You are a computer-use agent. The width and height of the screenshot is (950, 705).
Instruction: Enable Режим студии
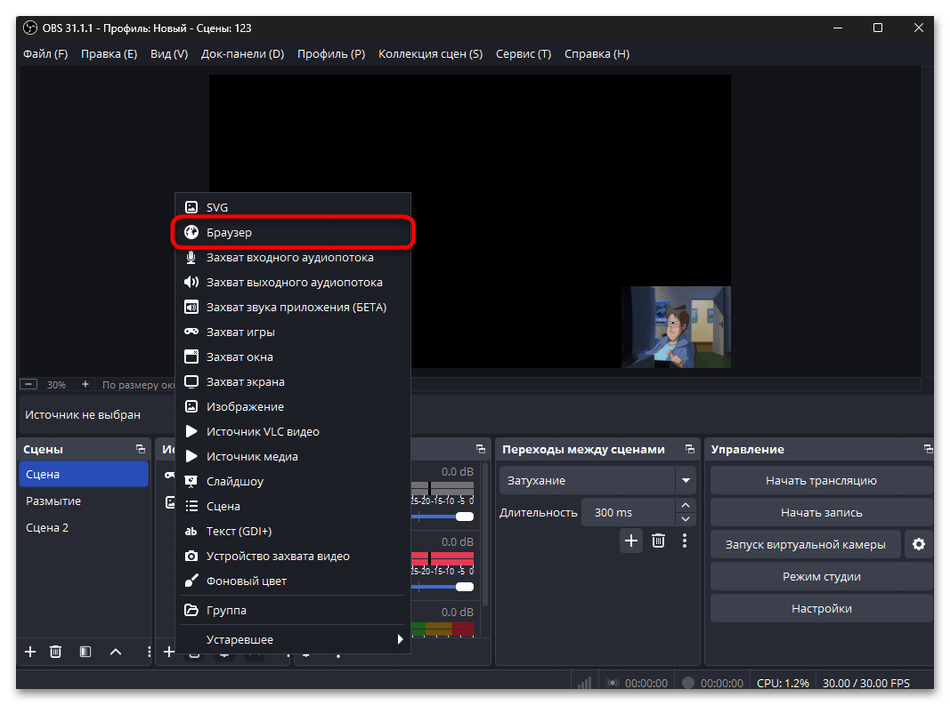821,577
